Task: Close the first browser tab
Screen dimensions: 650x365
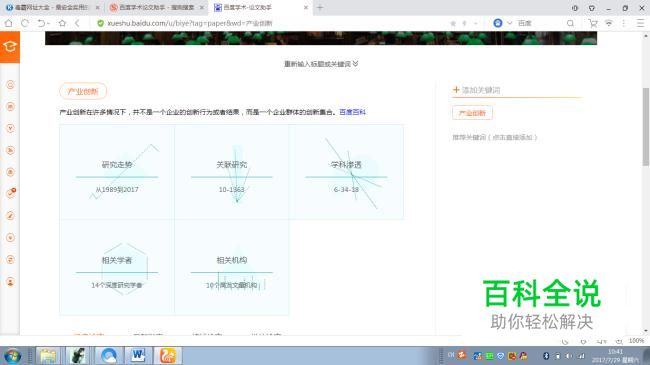Action: tap(97, 7)
